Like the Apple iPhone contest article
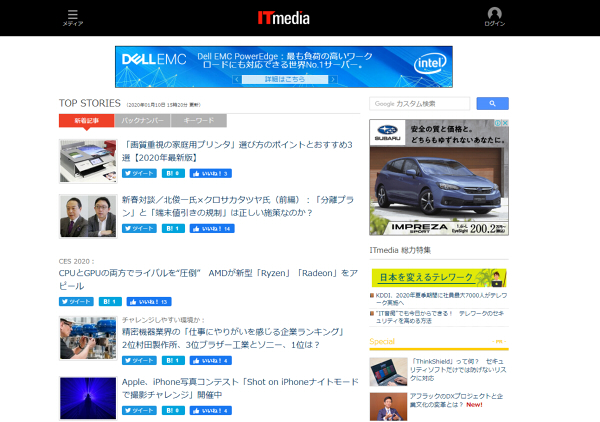600x422 pixels. point(210,411)
